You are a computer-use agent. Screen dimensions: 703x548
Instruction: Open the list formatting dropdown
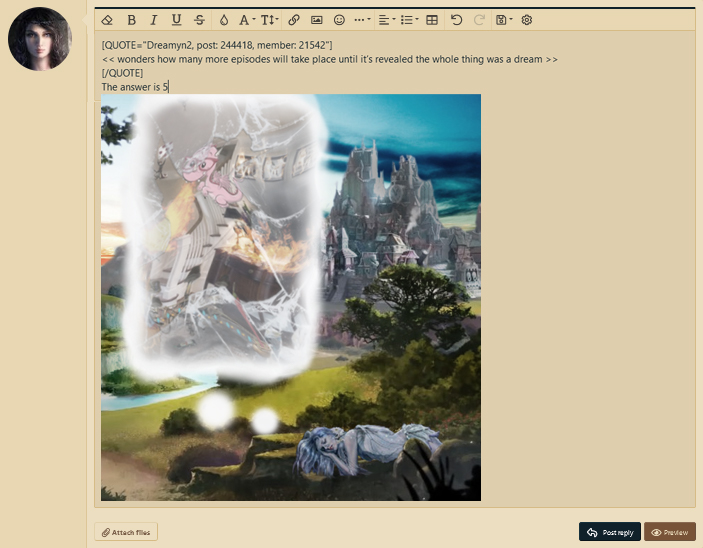pos(409,20)
